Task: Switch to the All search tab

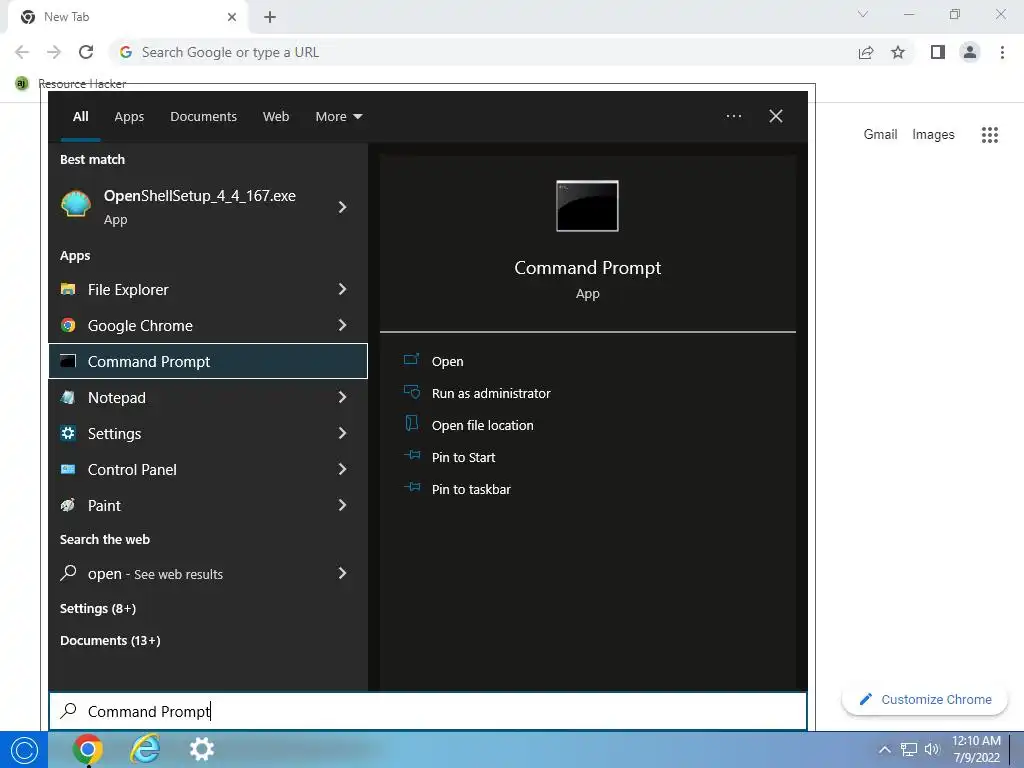Action: click(80, 116)
